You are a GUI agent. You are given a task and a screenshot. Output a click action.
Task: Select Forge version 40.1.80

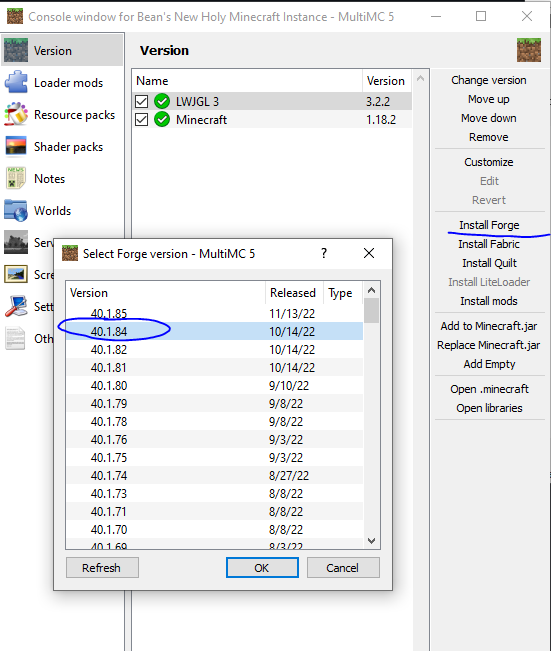pos(215,385)
